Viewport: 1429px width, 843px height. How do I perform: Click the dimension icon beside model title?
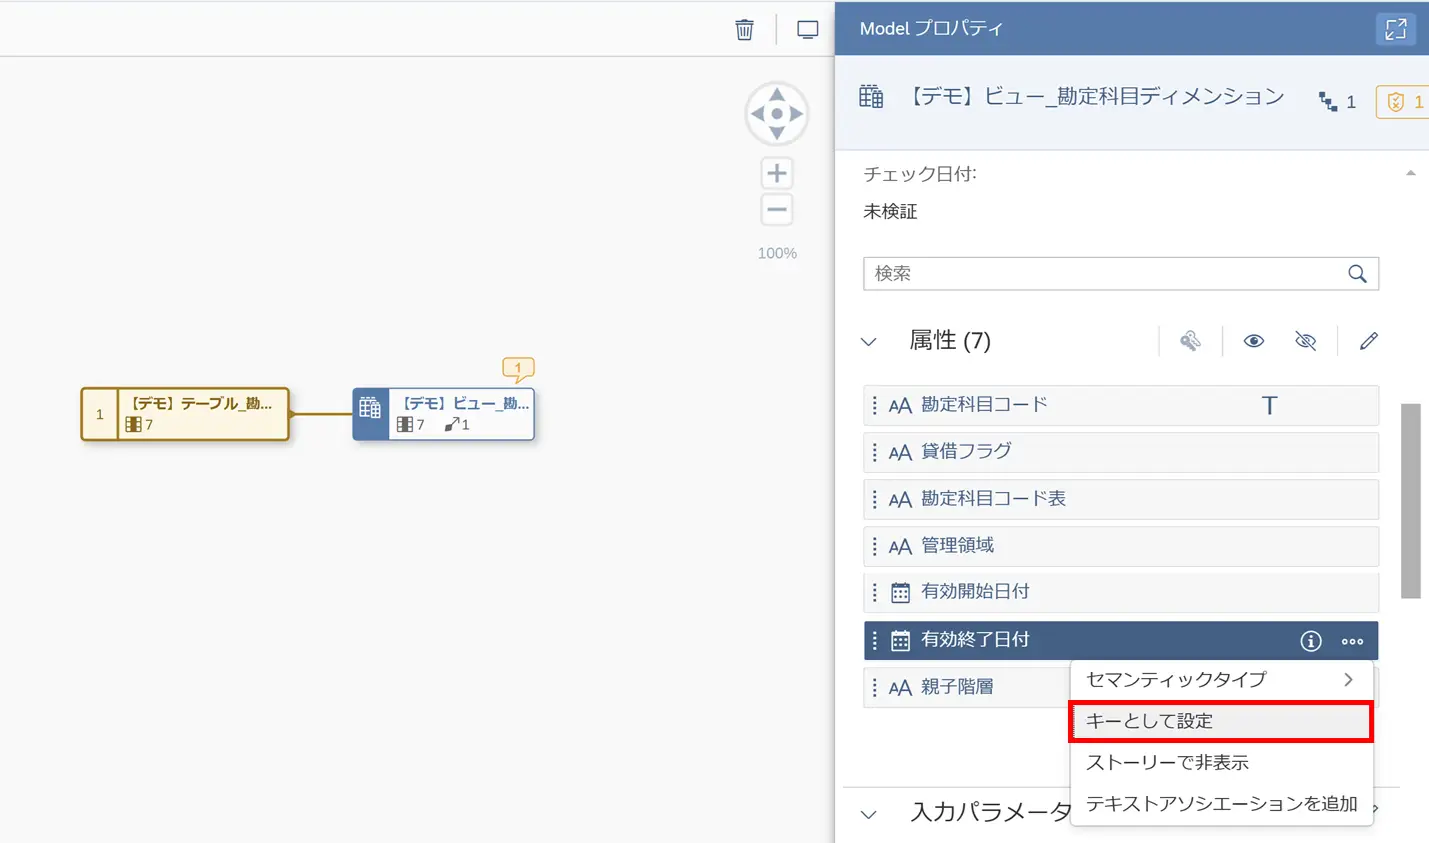click(x=871, y=97)
